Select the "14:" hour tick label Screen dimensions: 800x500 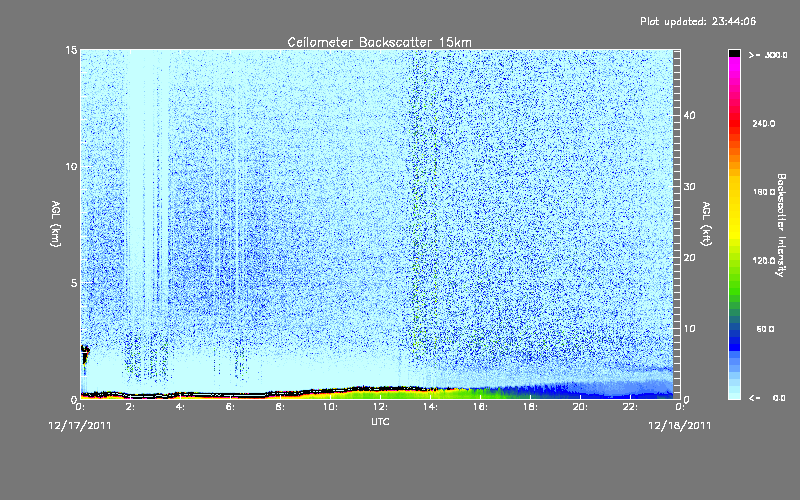tap(430, 407)
